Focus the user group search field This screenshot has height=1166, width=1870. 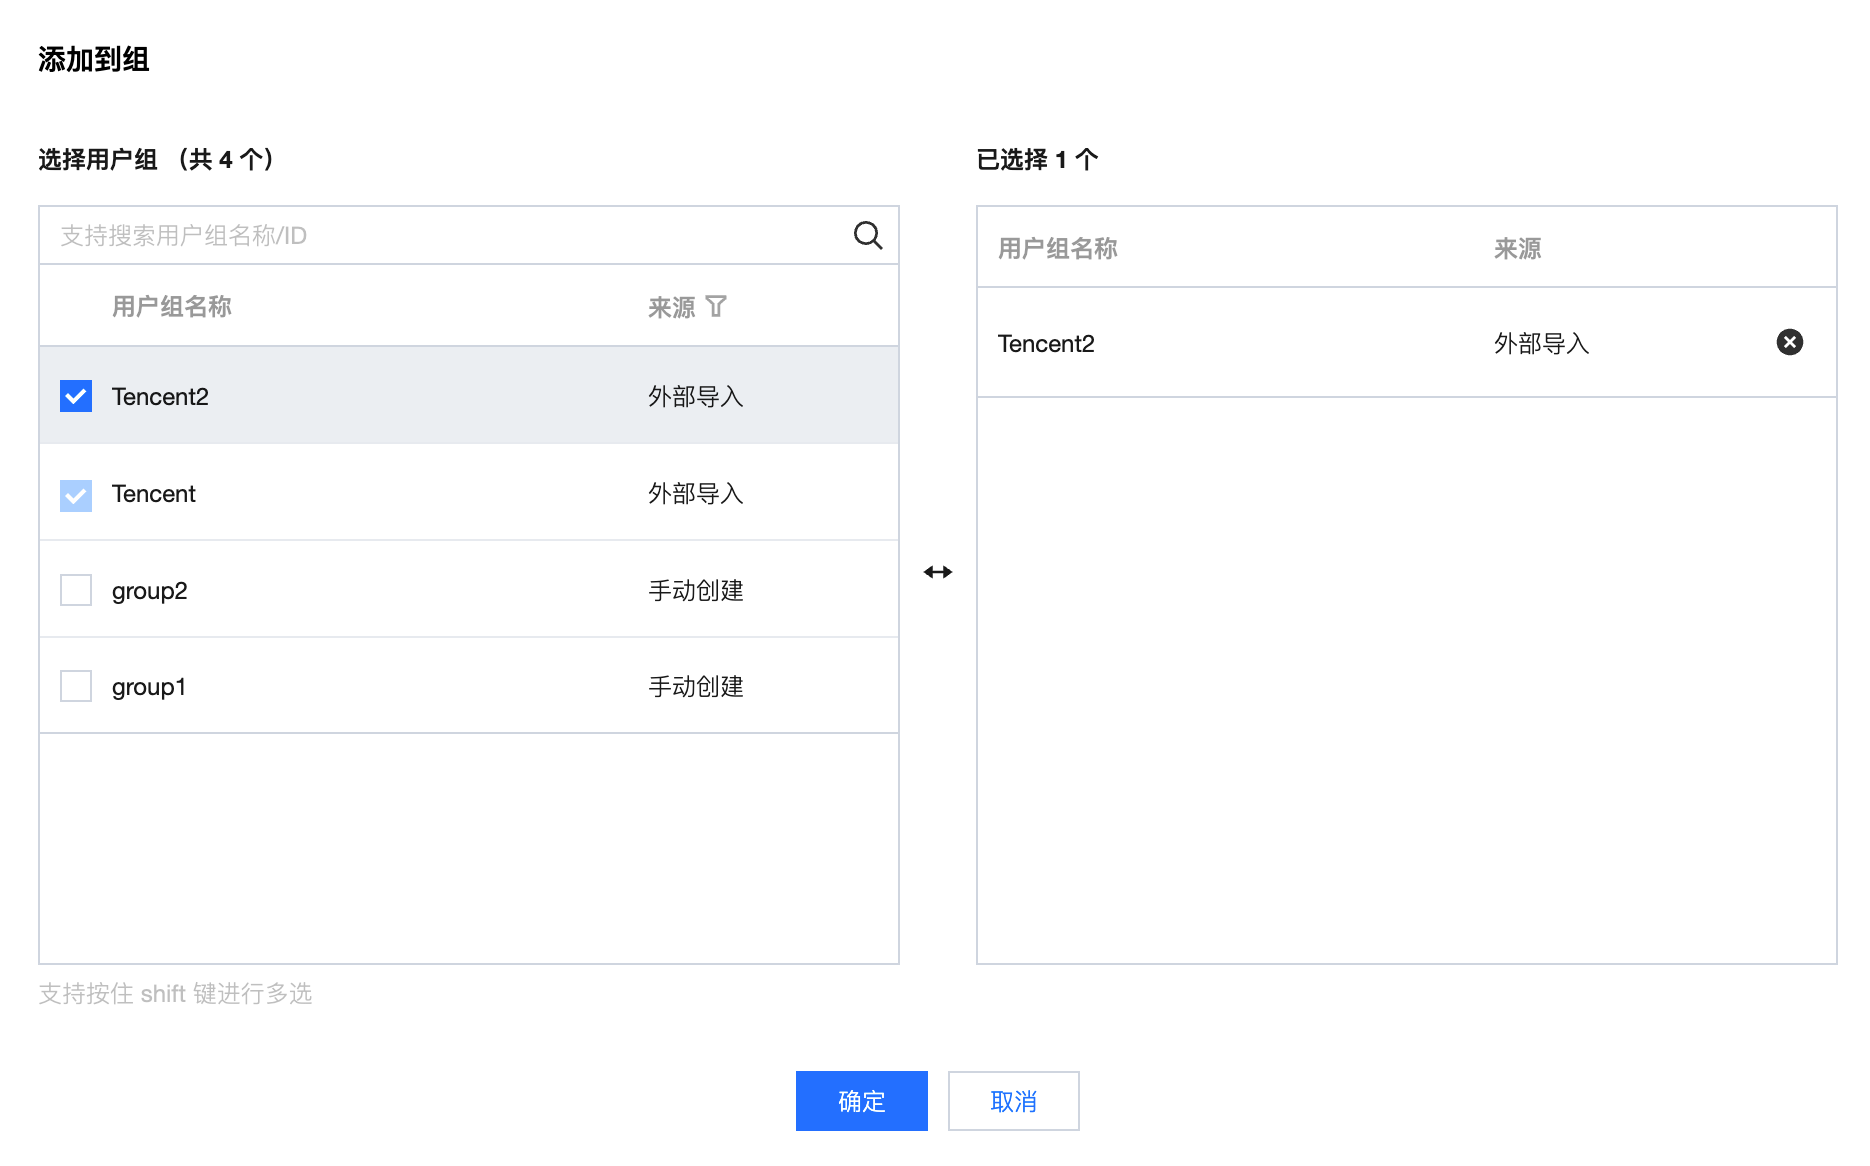pyautogui.click(x=440, y=235)
